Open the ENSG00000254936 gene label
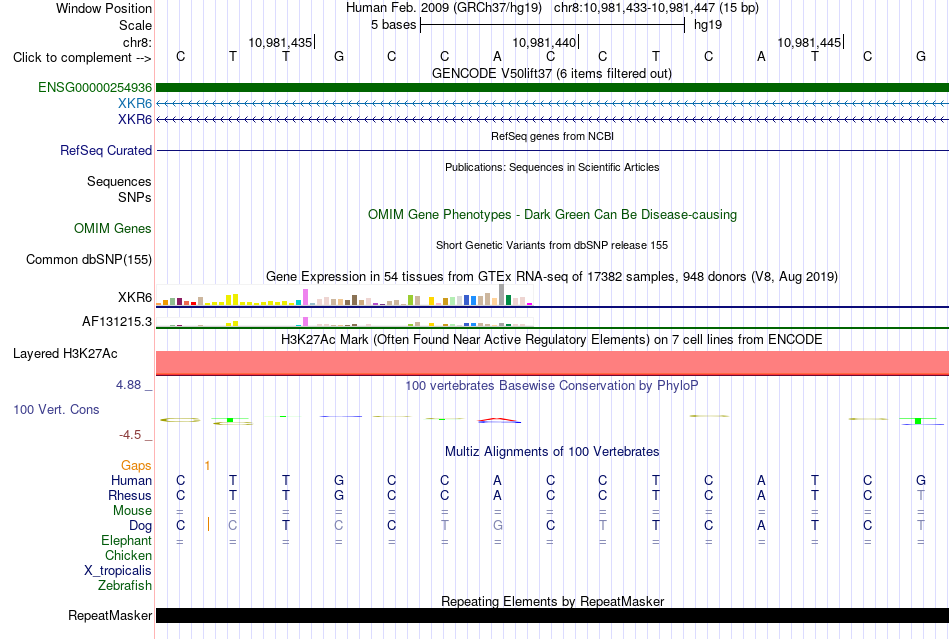This screenshot has width=950, height=639. (x=95, y=88)
